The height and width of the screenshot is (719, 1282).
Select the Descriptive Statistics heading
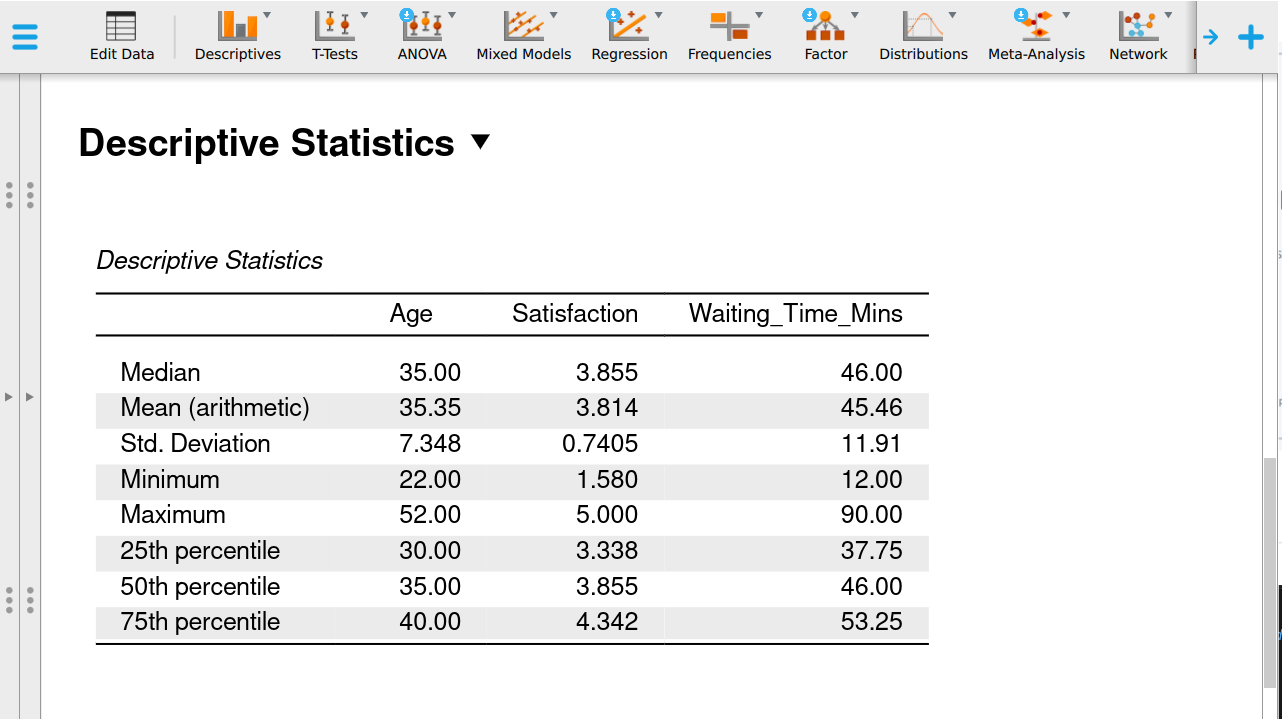point(266,143)
